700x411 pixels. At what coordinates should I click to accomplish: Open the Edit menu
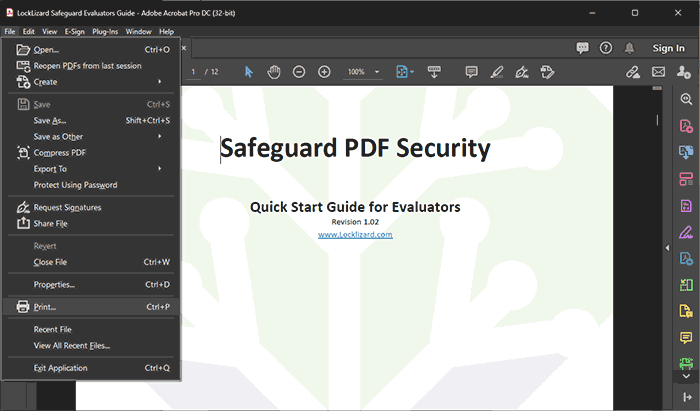[x=29, y=32]
